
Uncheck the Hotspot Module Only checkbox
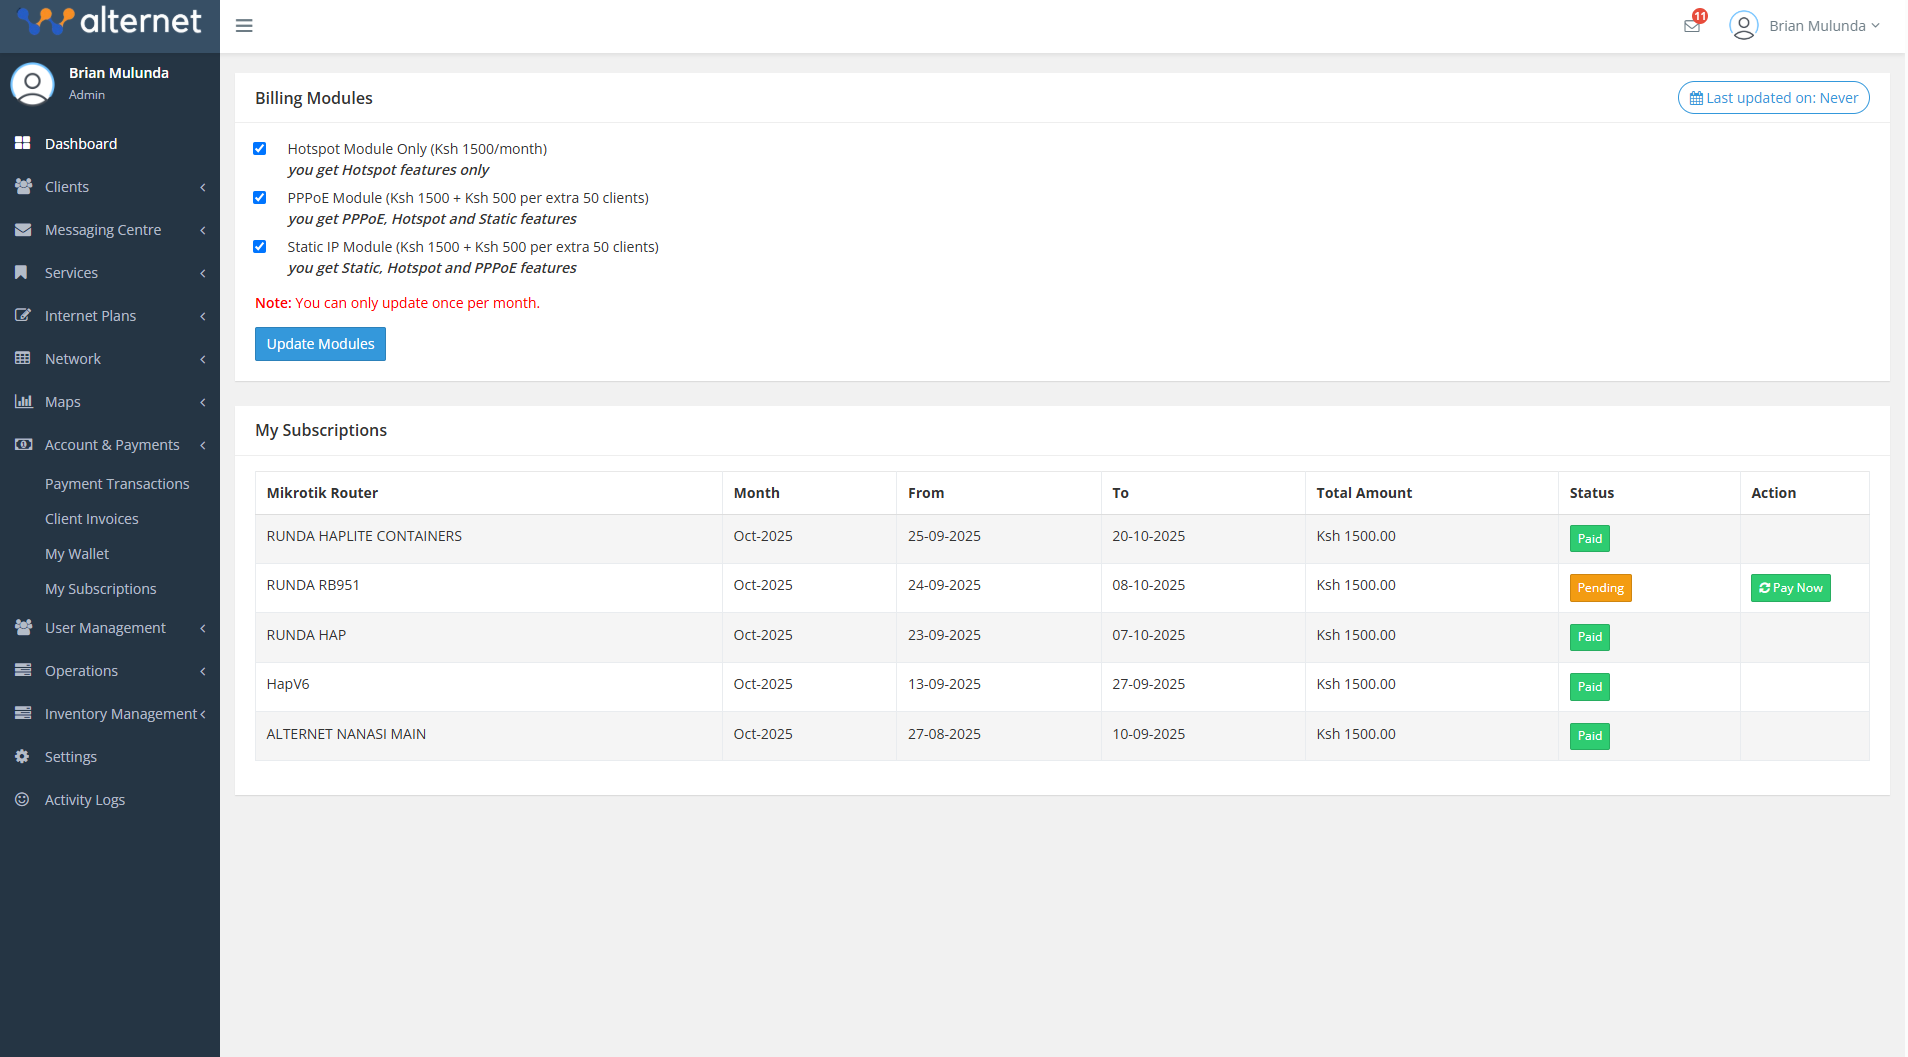(260, 148)
